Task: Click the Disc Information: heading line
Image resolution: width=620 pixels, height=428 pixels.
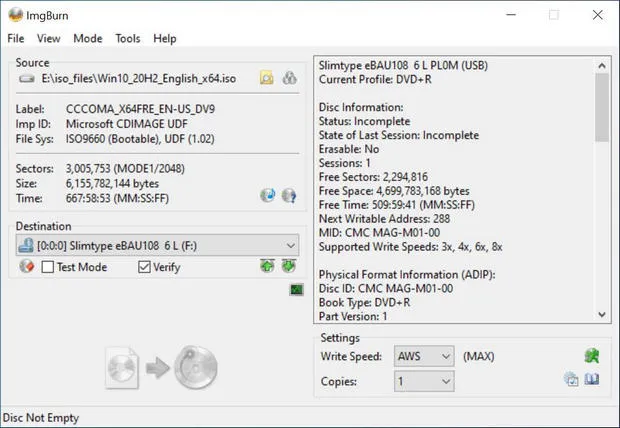Action: click(361, 107)
